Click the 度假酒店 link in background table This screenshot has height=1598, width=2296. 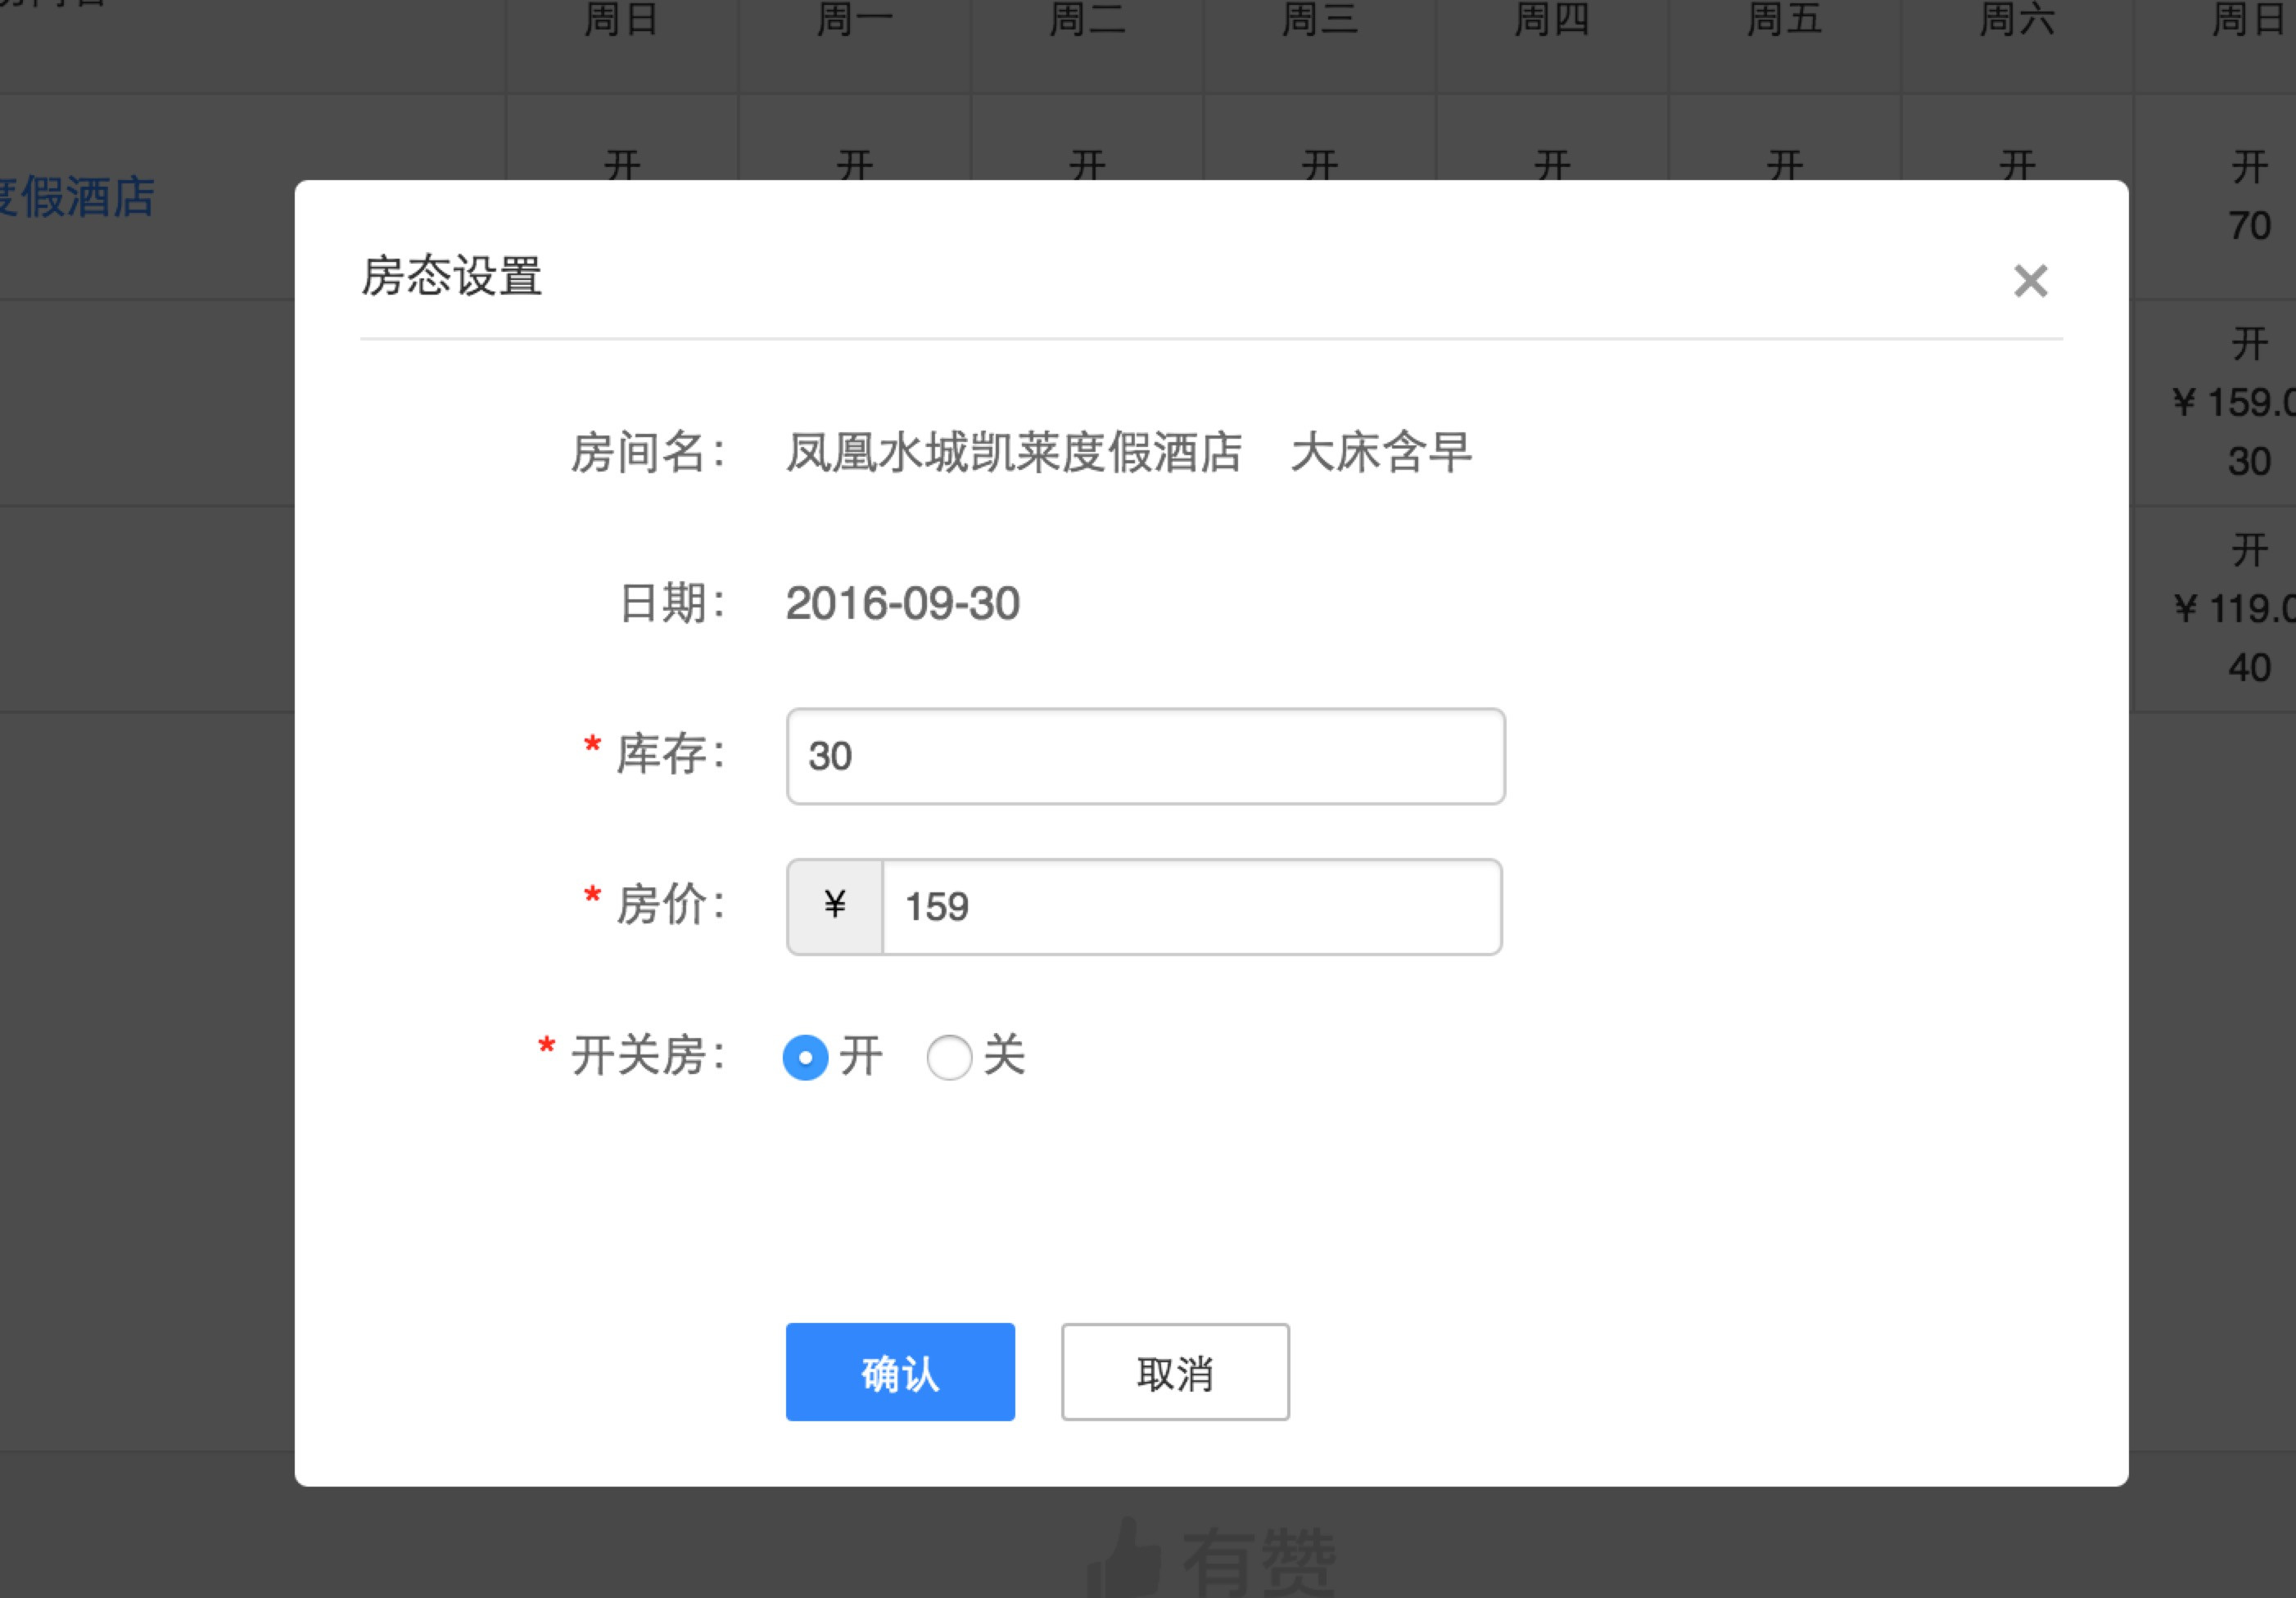(77, 197)
